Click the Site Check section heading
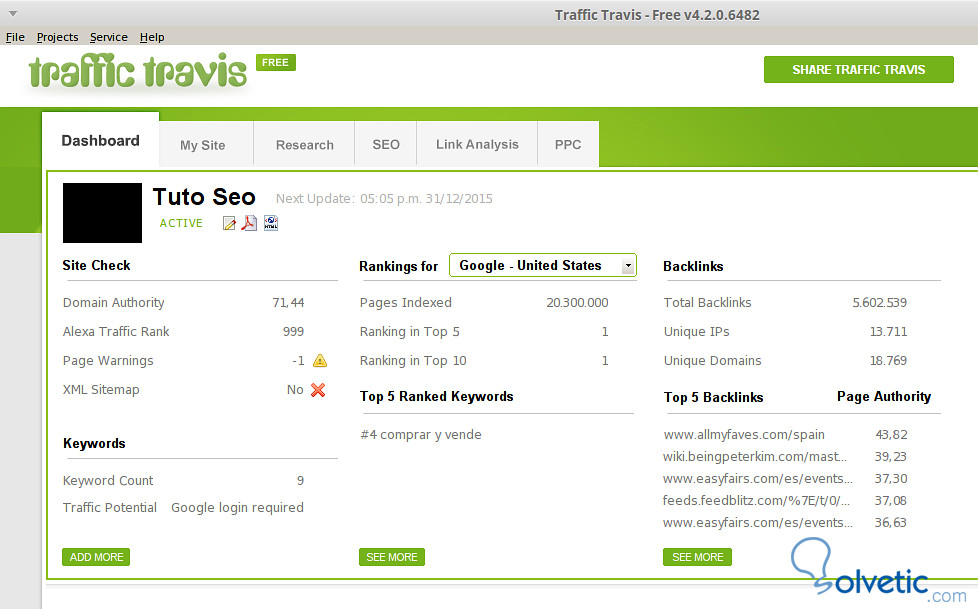The image size is (978, 609). point(96,265)
